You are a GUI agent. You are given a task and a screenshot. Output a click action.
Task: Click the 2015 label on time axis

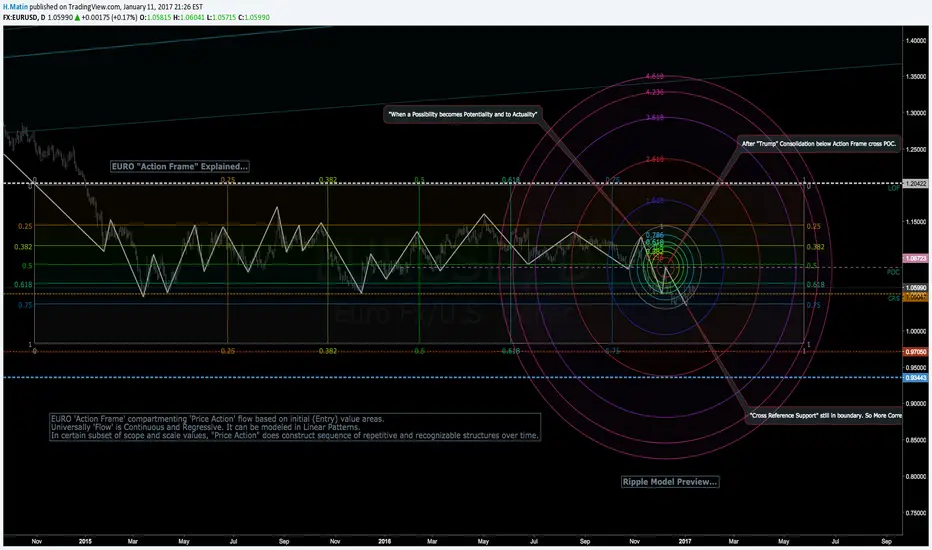coord(85,541)
